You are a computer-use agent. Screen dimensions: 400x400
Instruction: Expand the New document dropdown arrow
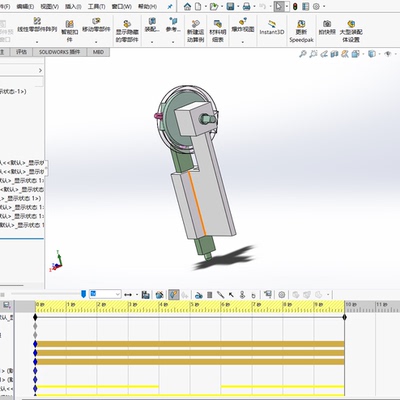point(205,6)
